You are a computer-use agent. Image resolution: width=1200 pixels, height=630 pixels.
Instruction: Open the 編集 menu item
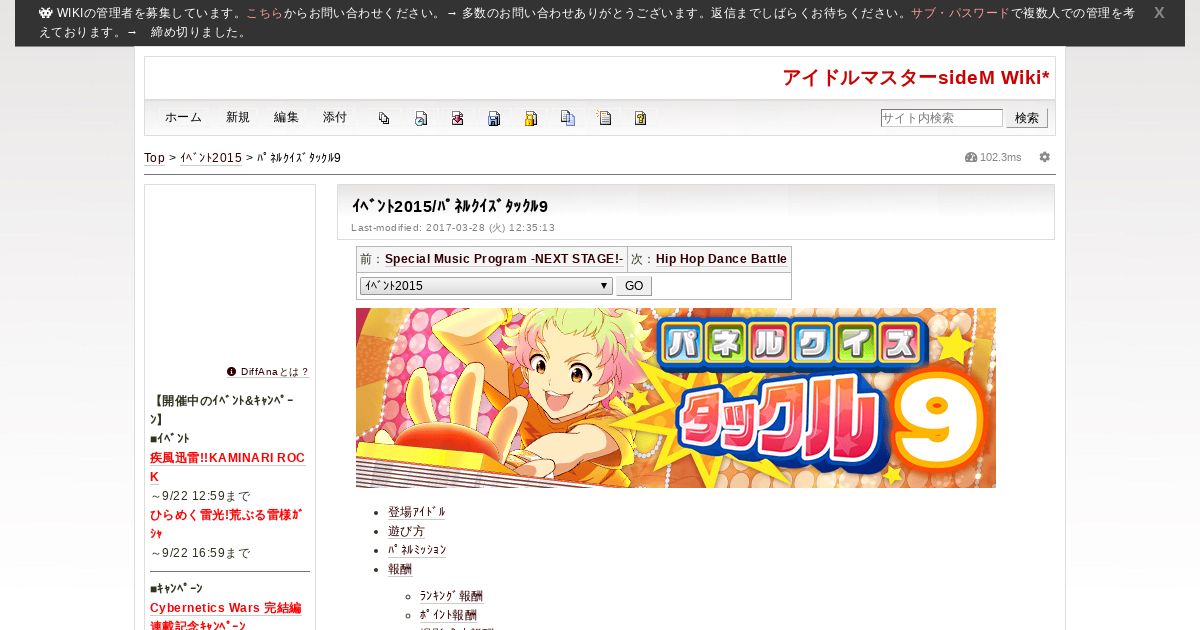point(286,117)
